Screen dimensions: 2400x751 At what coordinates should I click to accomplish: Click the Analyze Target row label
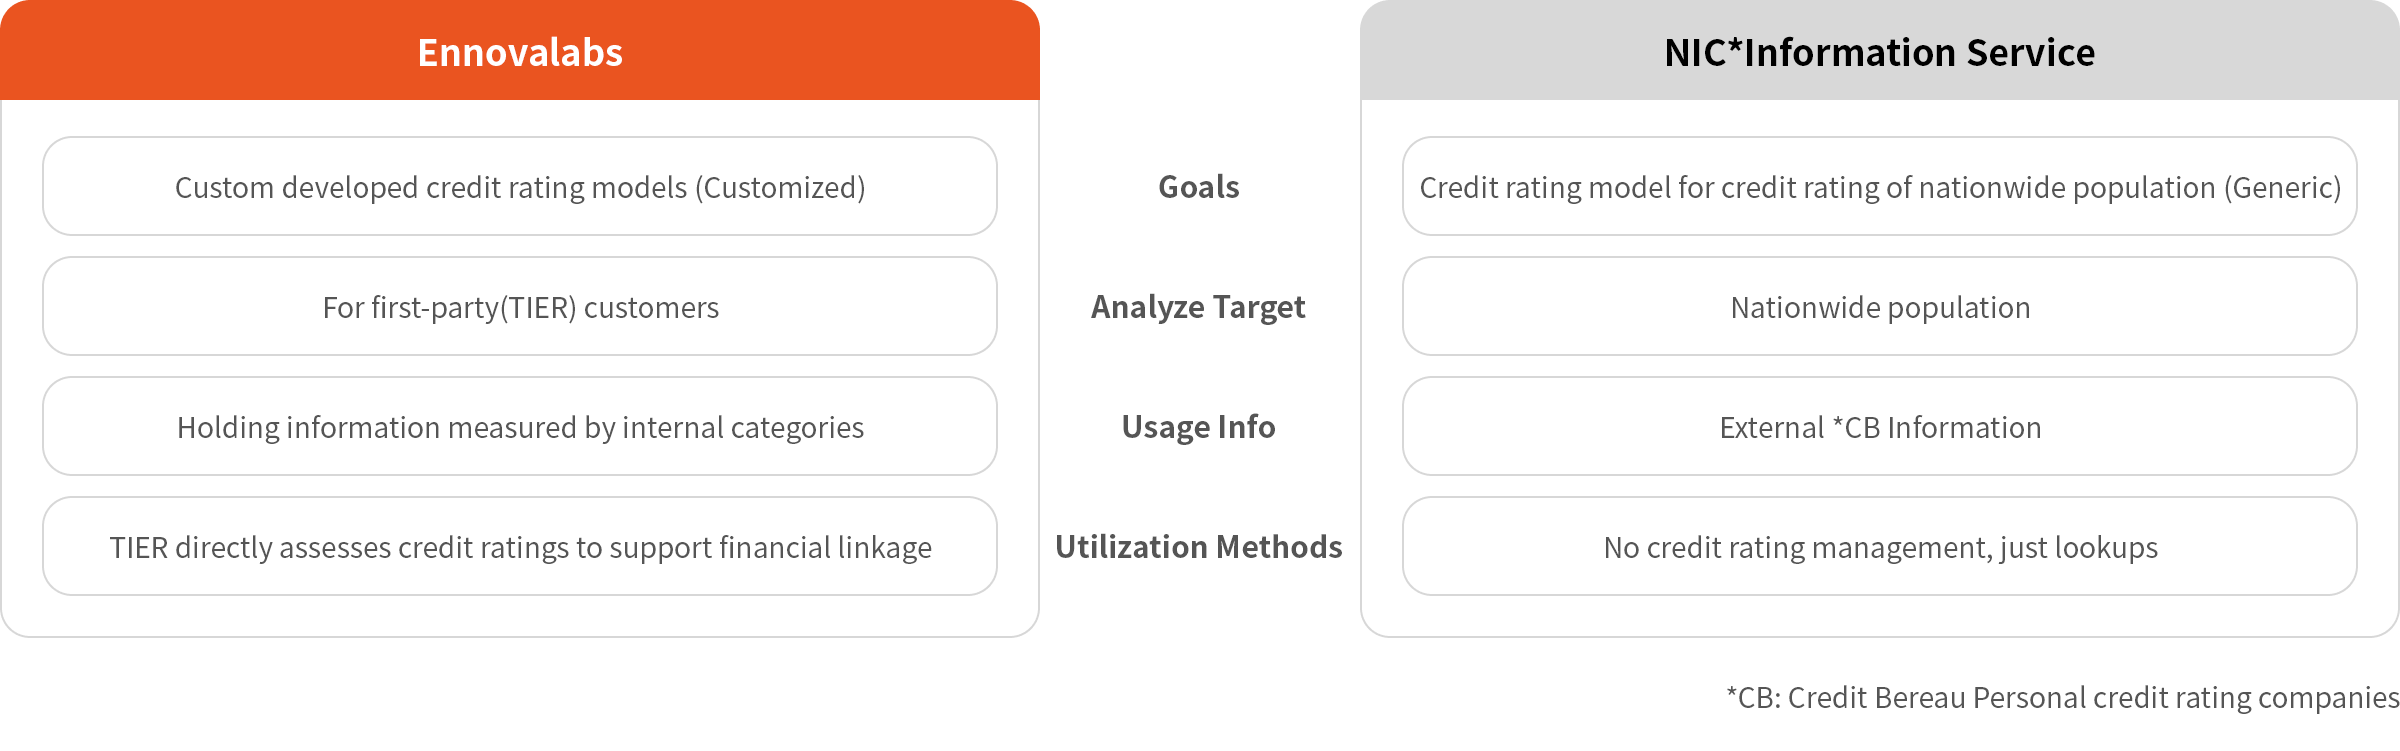(1198, 307)
